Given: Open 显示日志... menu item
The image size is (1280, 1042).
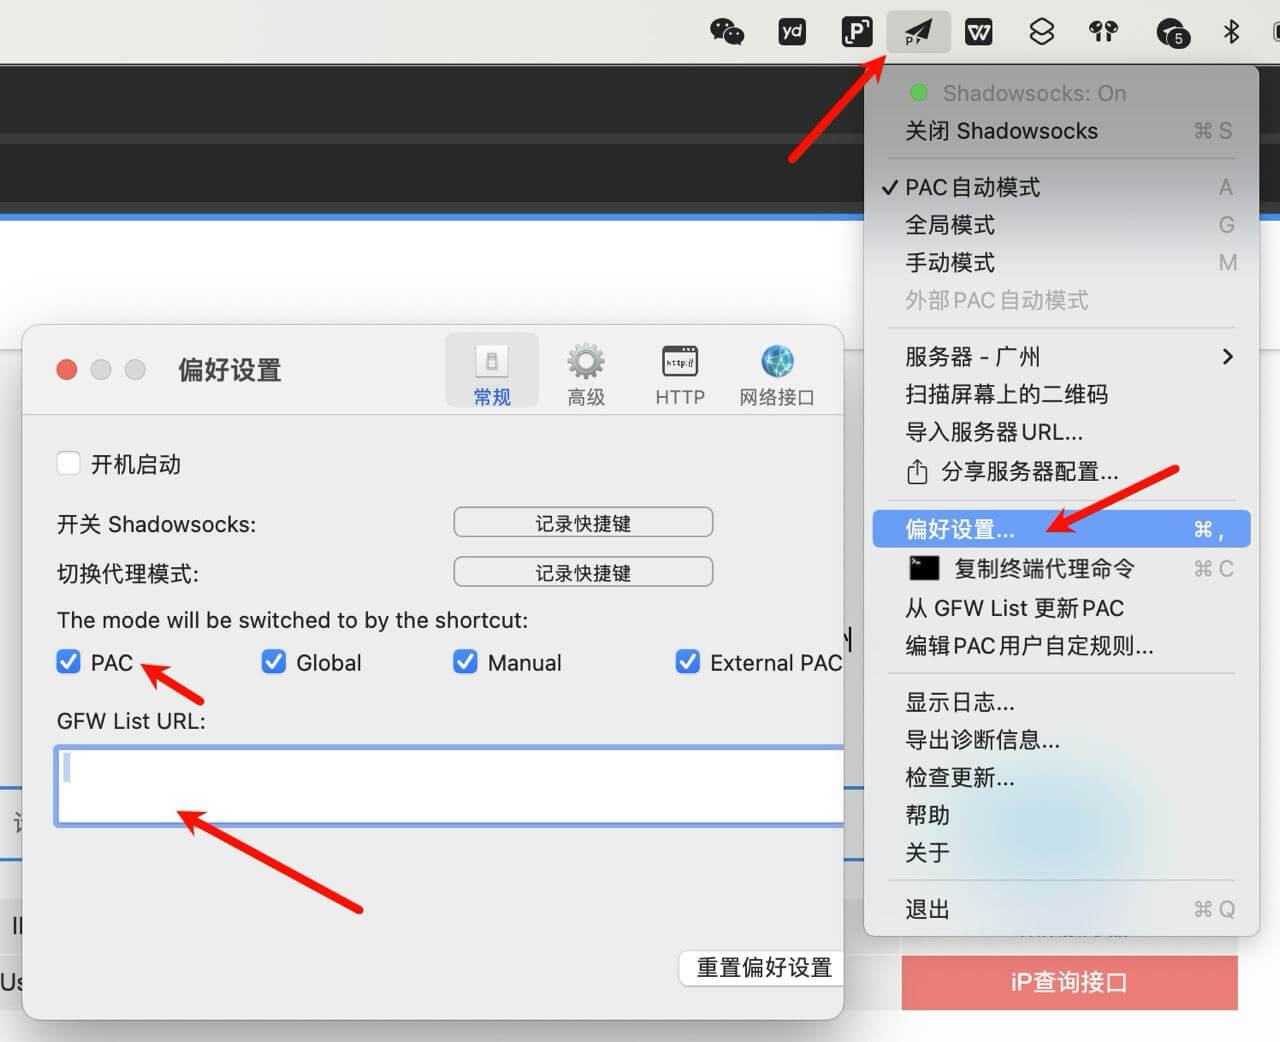Looking at the screenshot, I should point(1061,702).
